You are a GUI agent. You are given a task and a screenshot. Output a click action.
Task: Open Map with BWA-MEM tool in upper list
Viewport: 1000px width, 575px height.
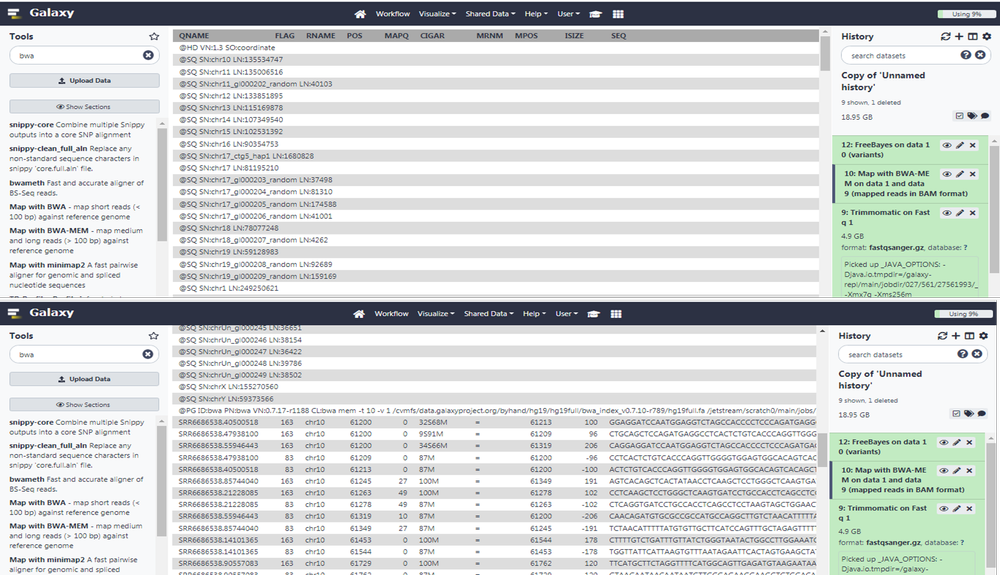(x=48, y=231)
